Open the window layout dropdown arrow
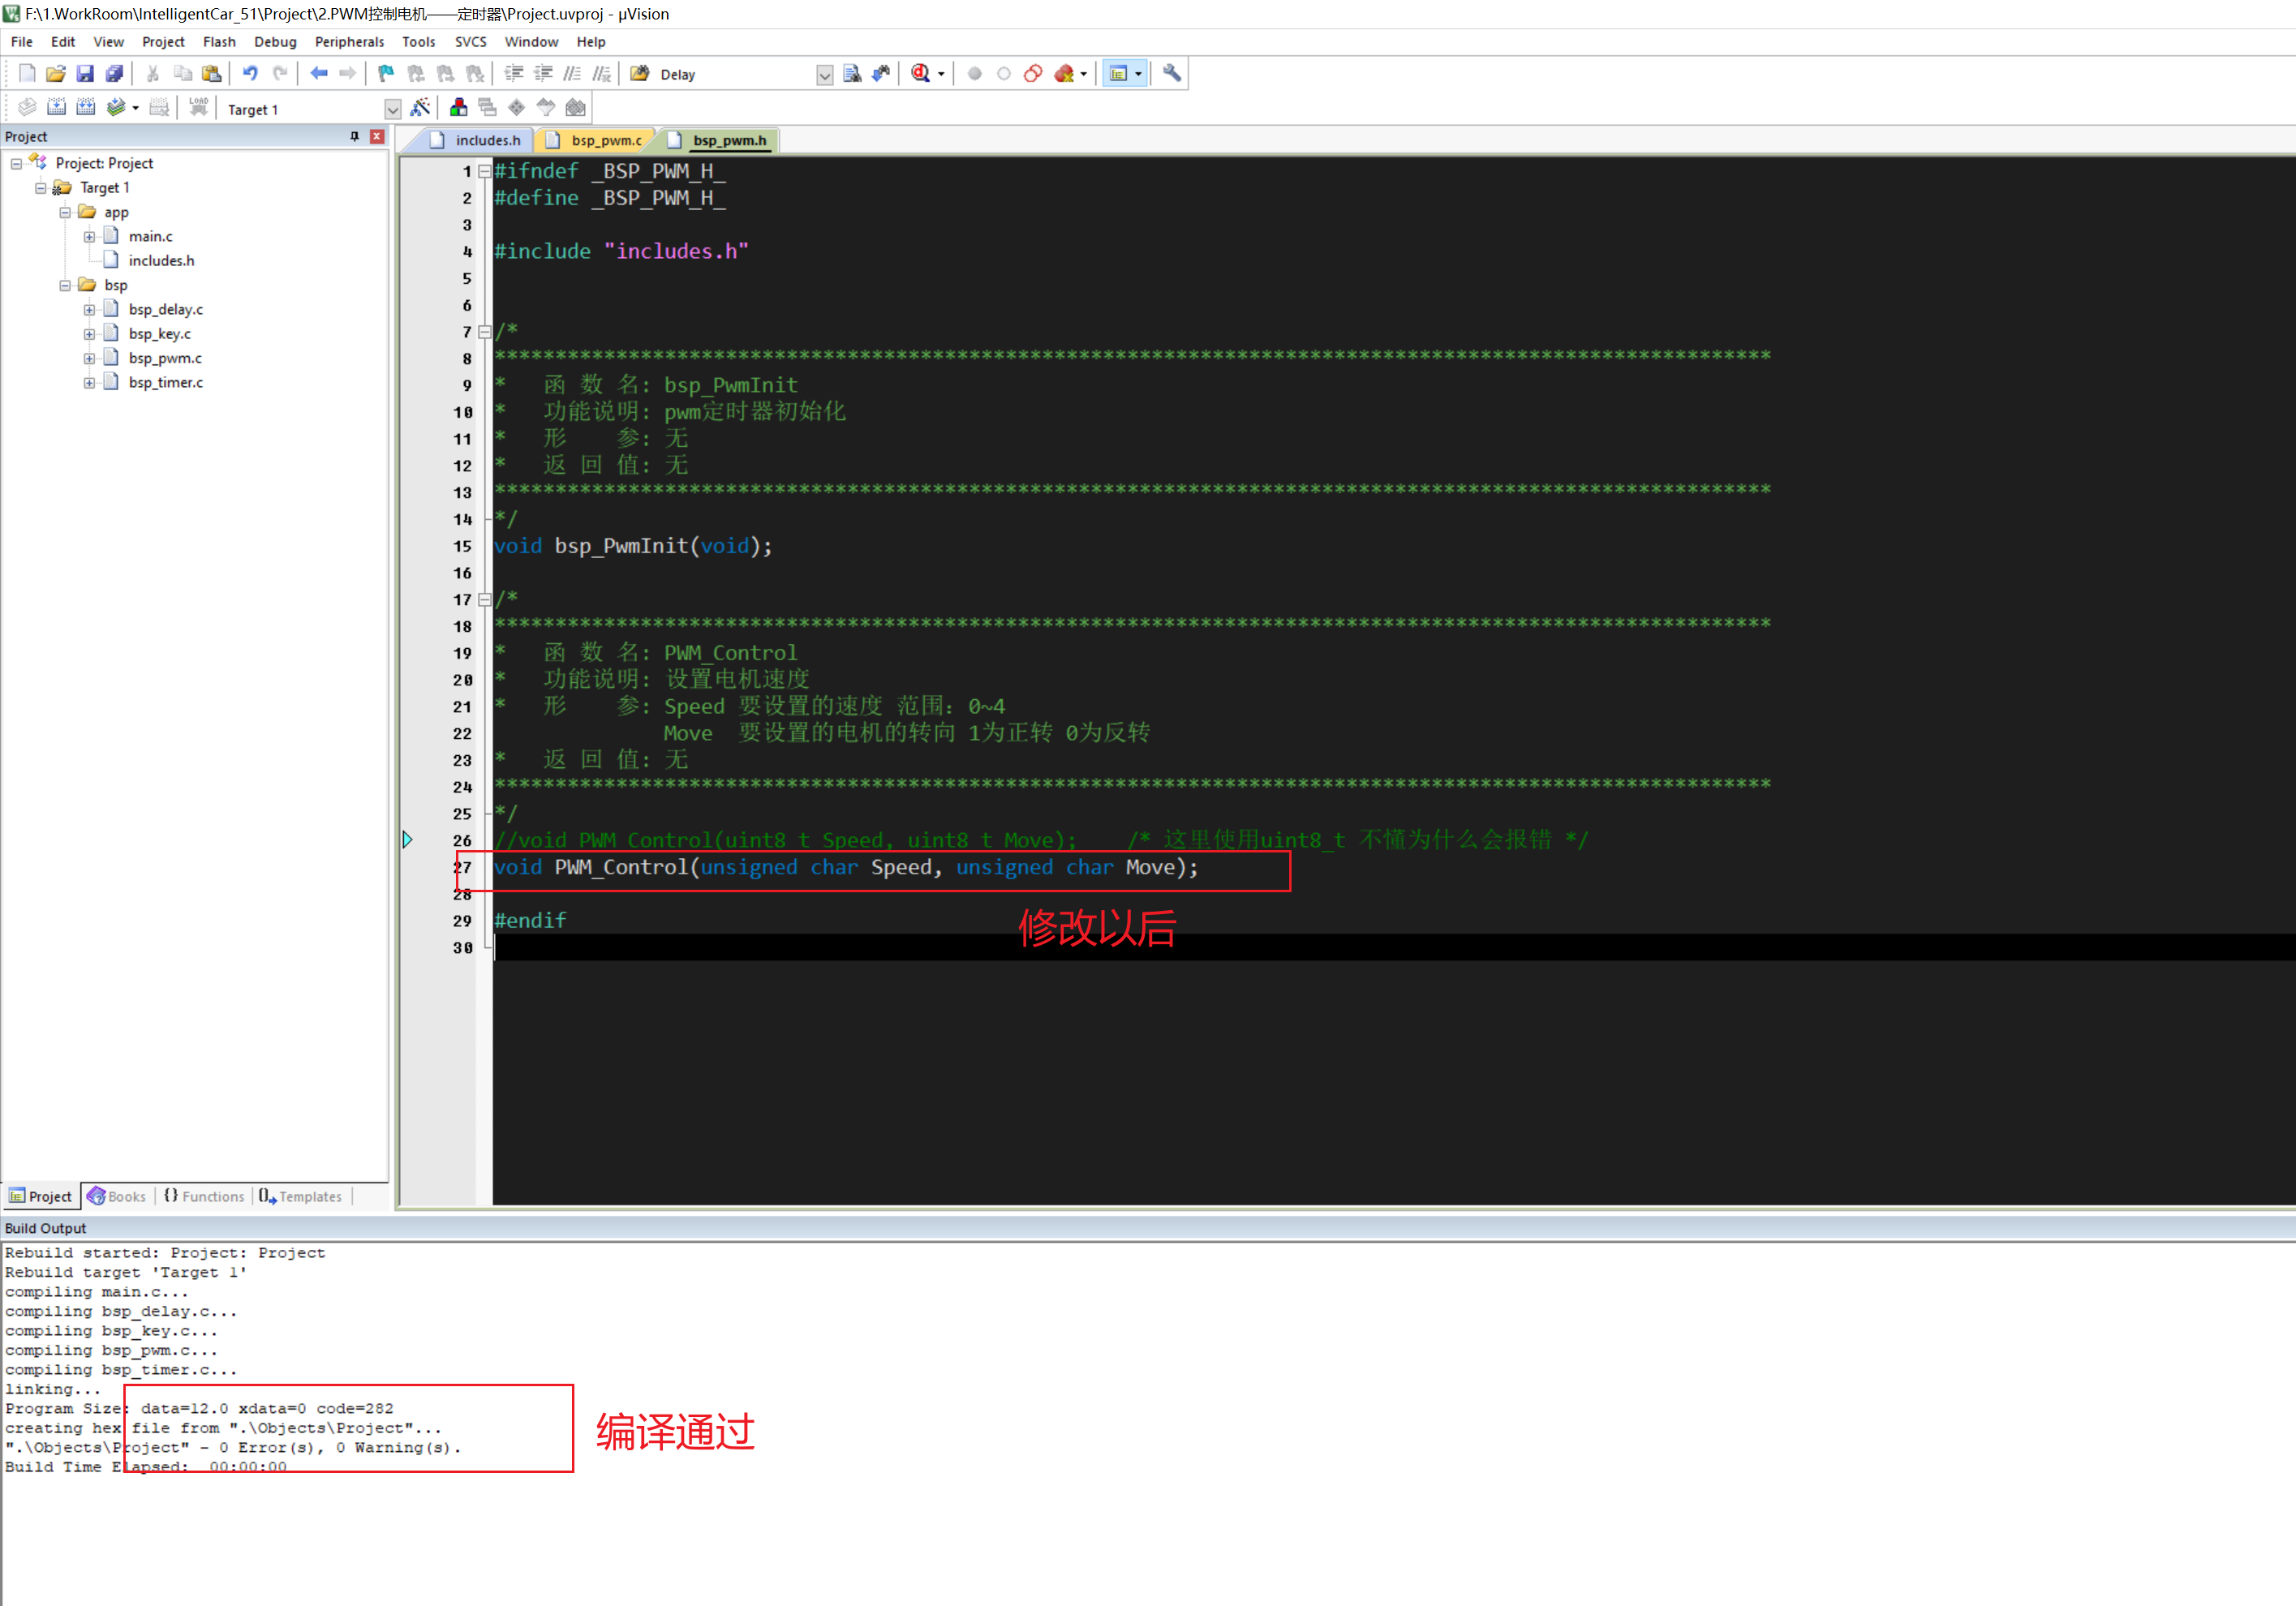 coord(1138,74)
